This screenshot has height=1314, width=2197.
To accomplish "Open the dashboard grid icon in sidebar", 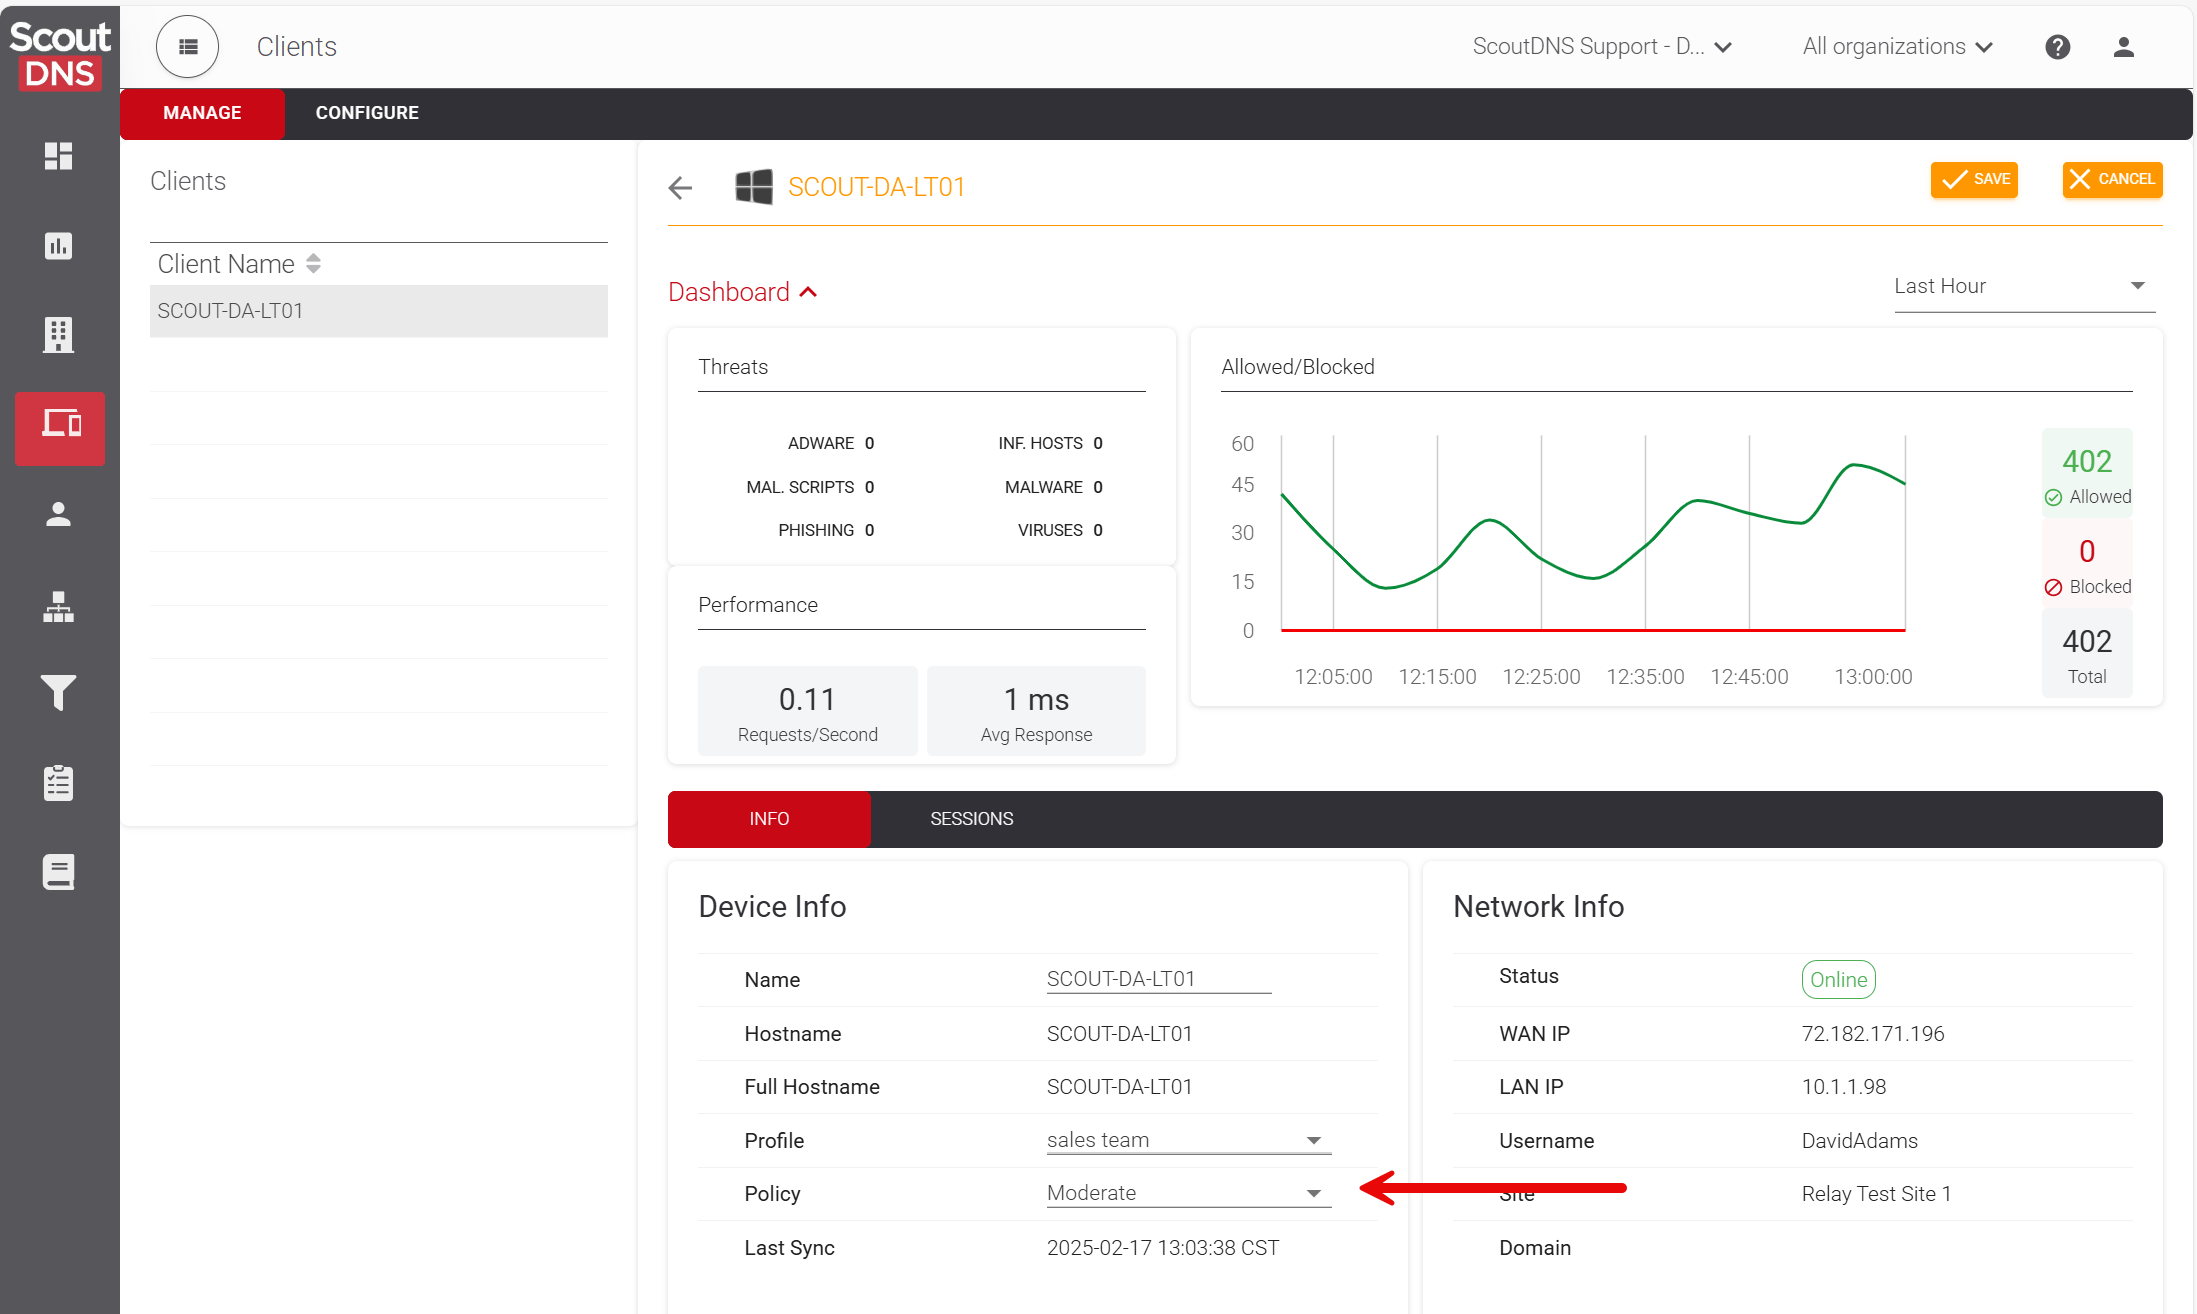I will click(59, 156).
